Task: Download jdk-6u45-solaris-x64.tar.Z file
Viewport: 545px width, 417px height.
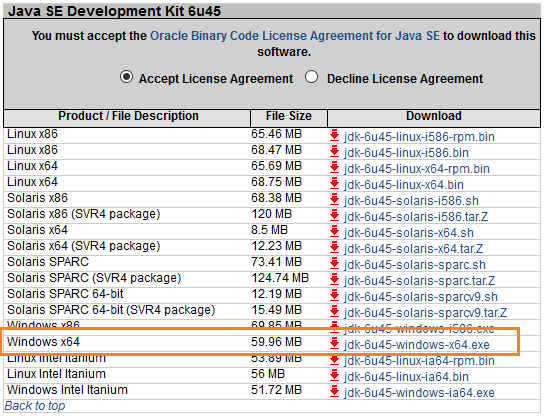Action: pos(414,248)
